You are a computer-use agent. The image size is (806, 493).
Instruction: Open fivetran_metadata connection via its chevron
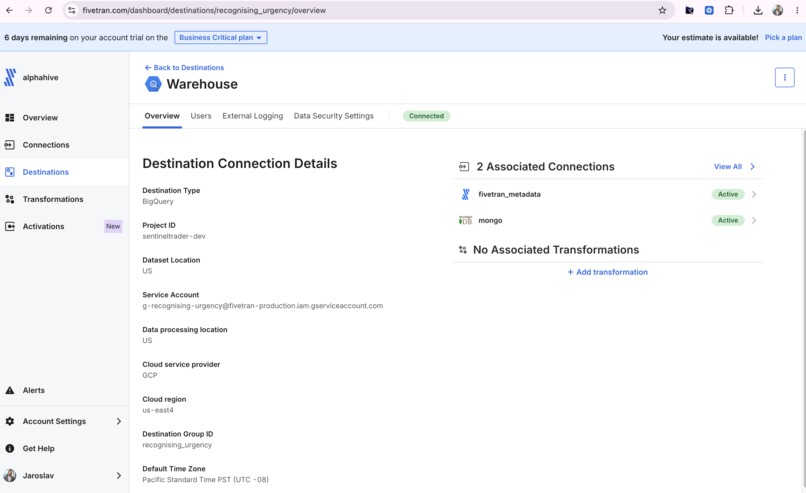click(x=754, y=194)
